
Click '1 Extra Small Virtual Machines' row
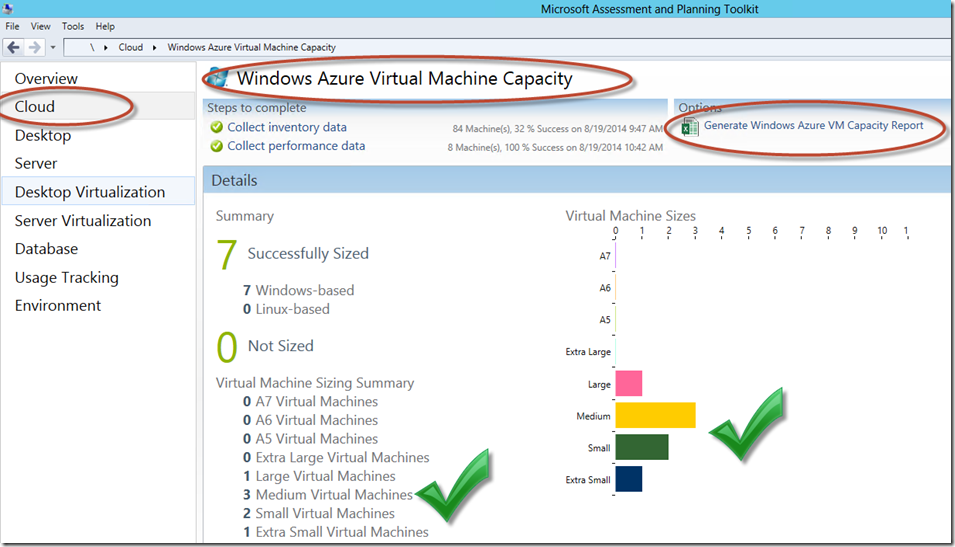pyautogui.click(x=336, y=532)
